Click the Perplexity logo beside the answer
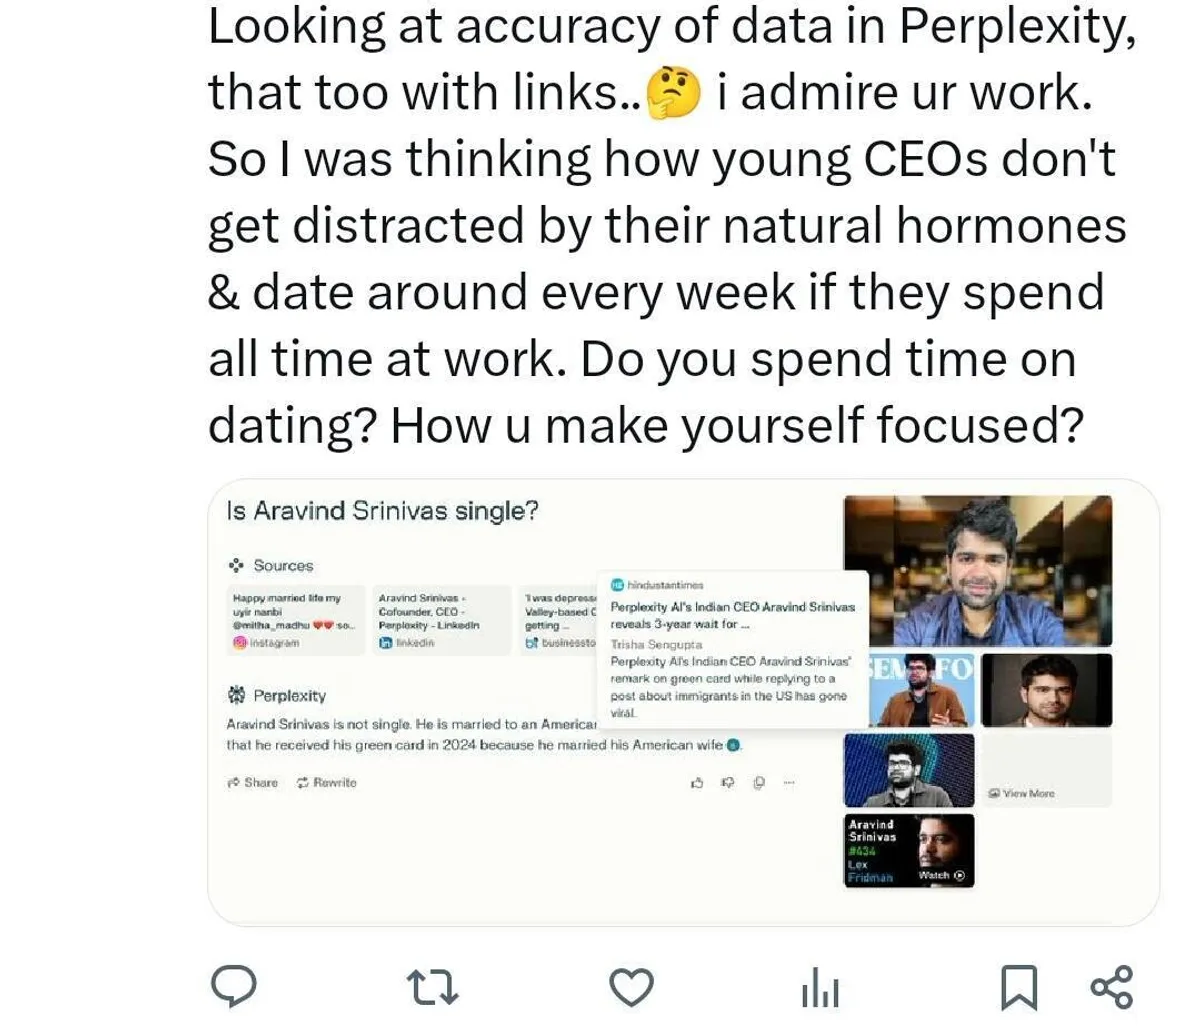 tap(236, 695)
